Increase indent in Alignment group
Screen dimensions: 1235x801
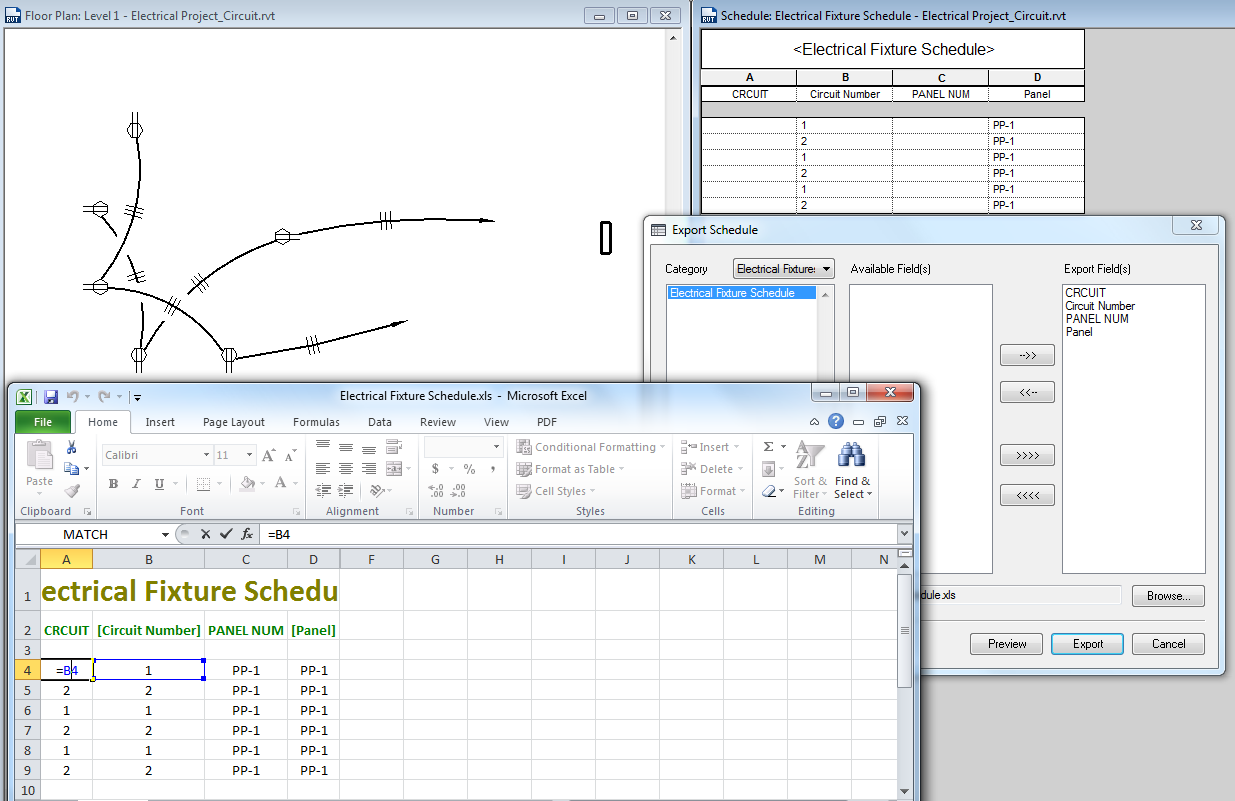[346, 490]
